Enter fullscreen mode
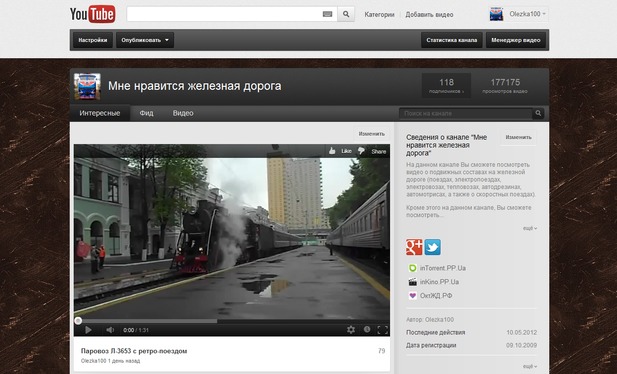The width and height of the screenshot is (617, 374). click(382, 330)
